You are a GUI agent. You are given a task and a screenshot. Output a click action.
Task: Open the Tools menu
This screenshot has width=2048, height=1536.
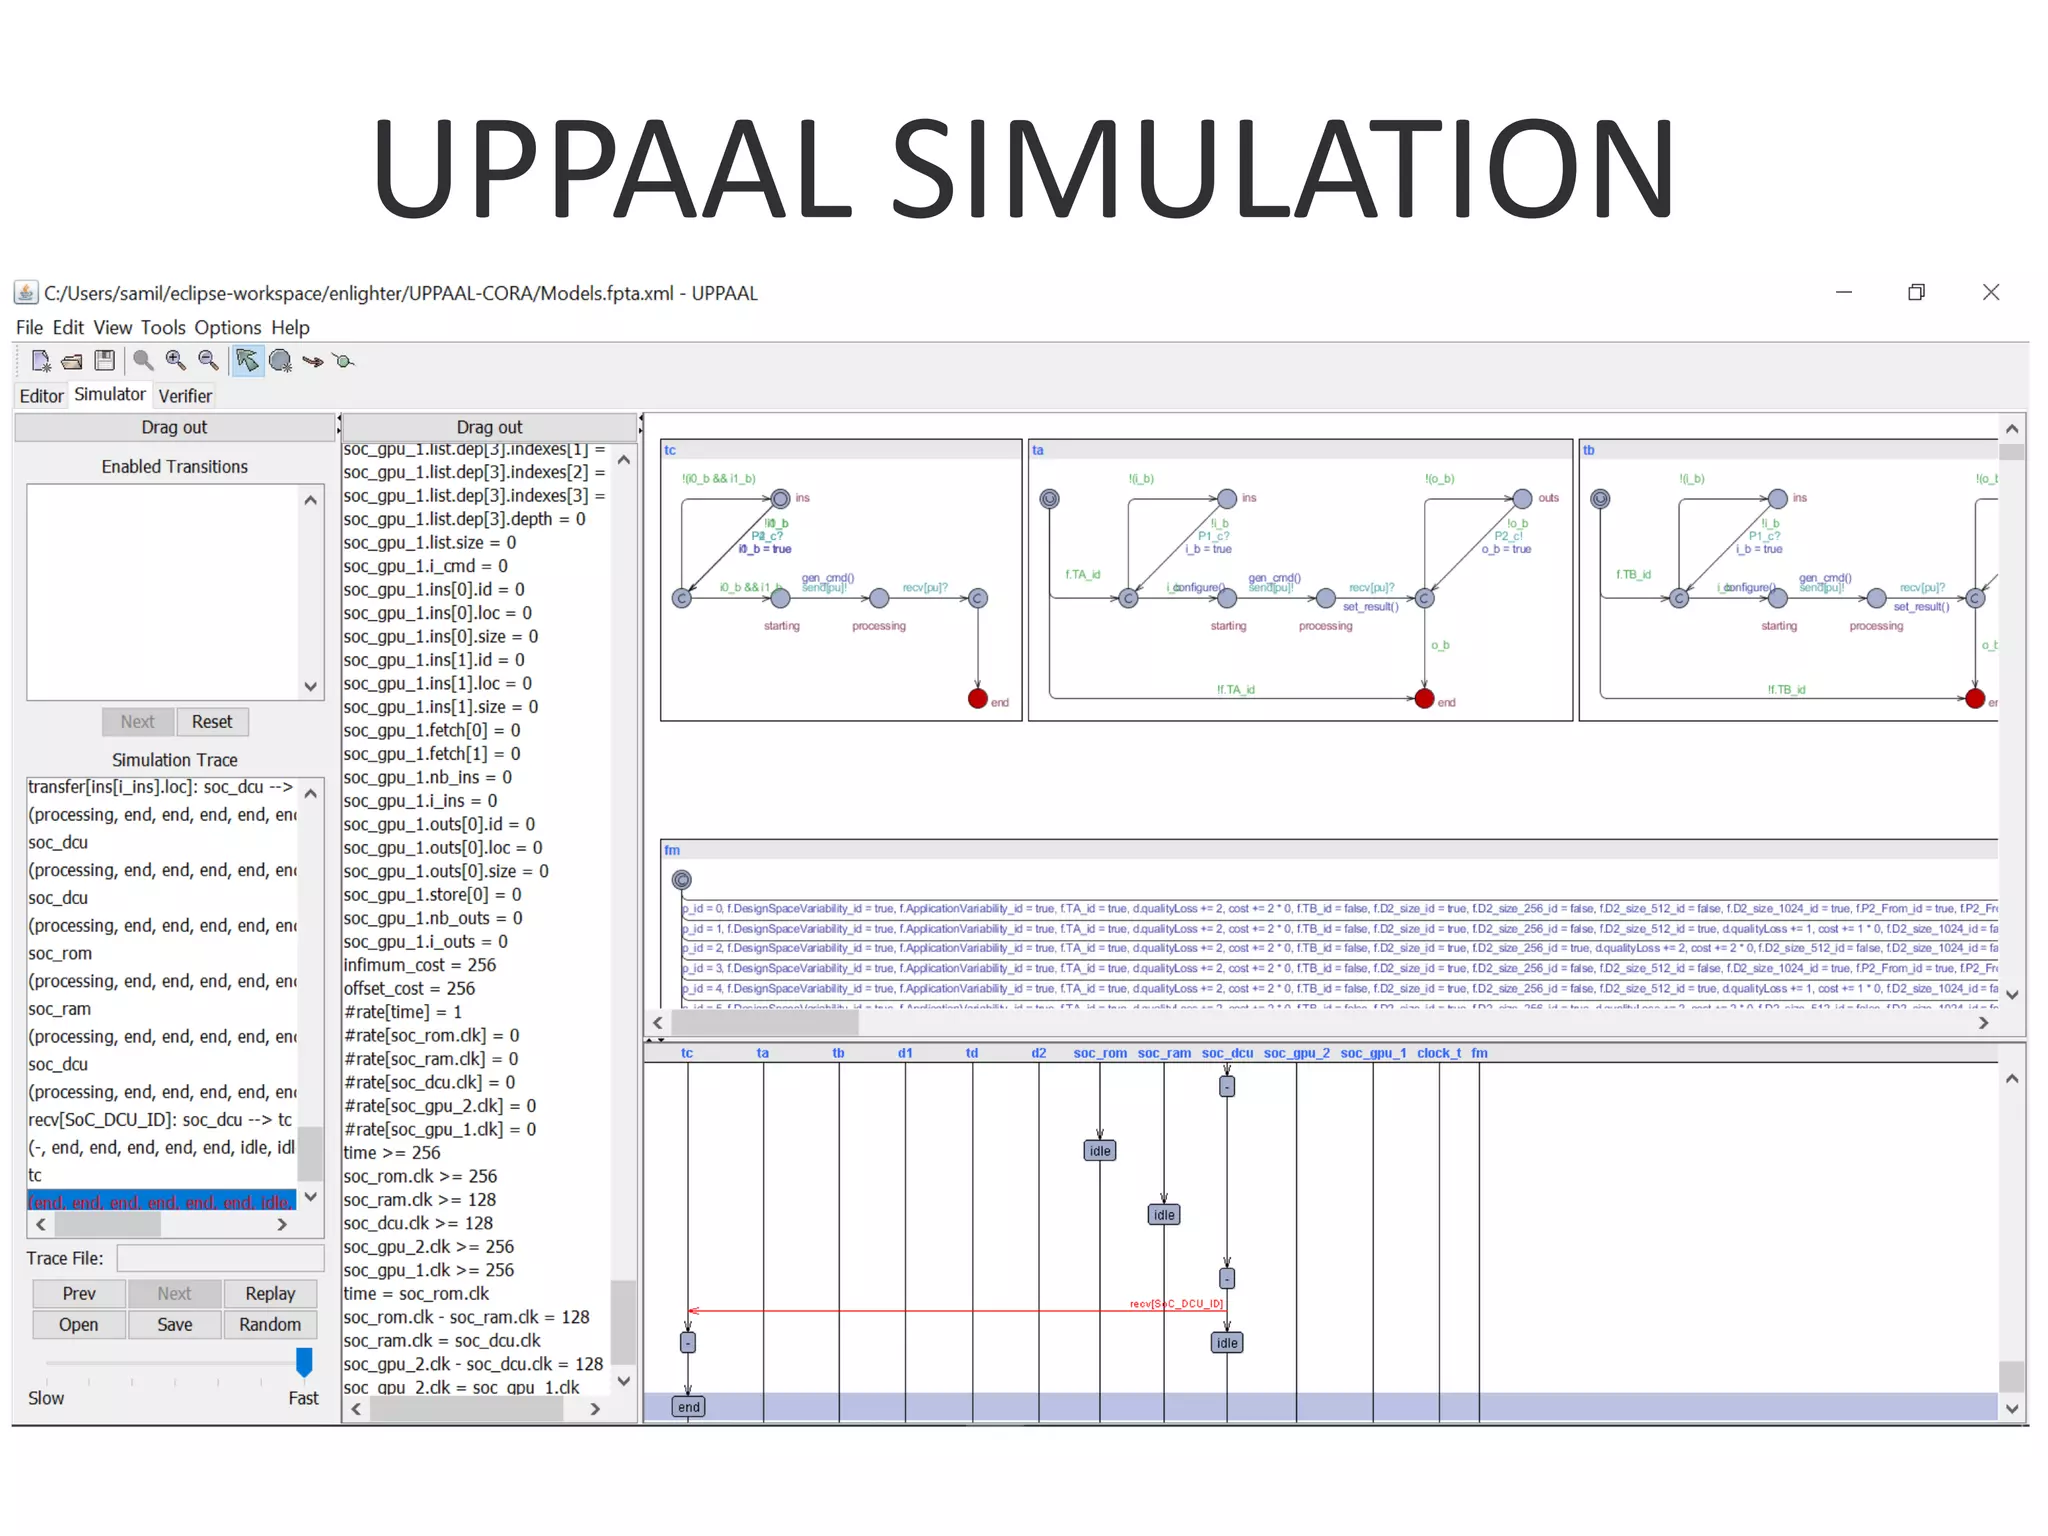click(163, 327)
